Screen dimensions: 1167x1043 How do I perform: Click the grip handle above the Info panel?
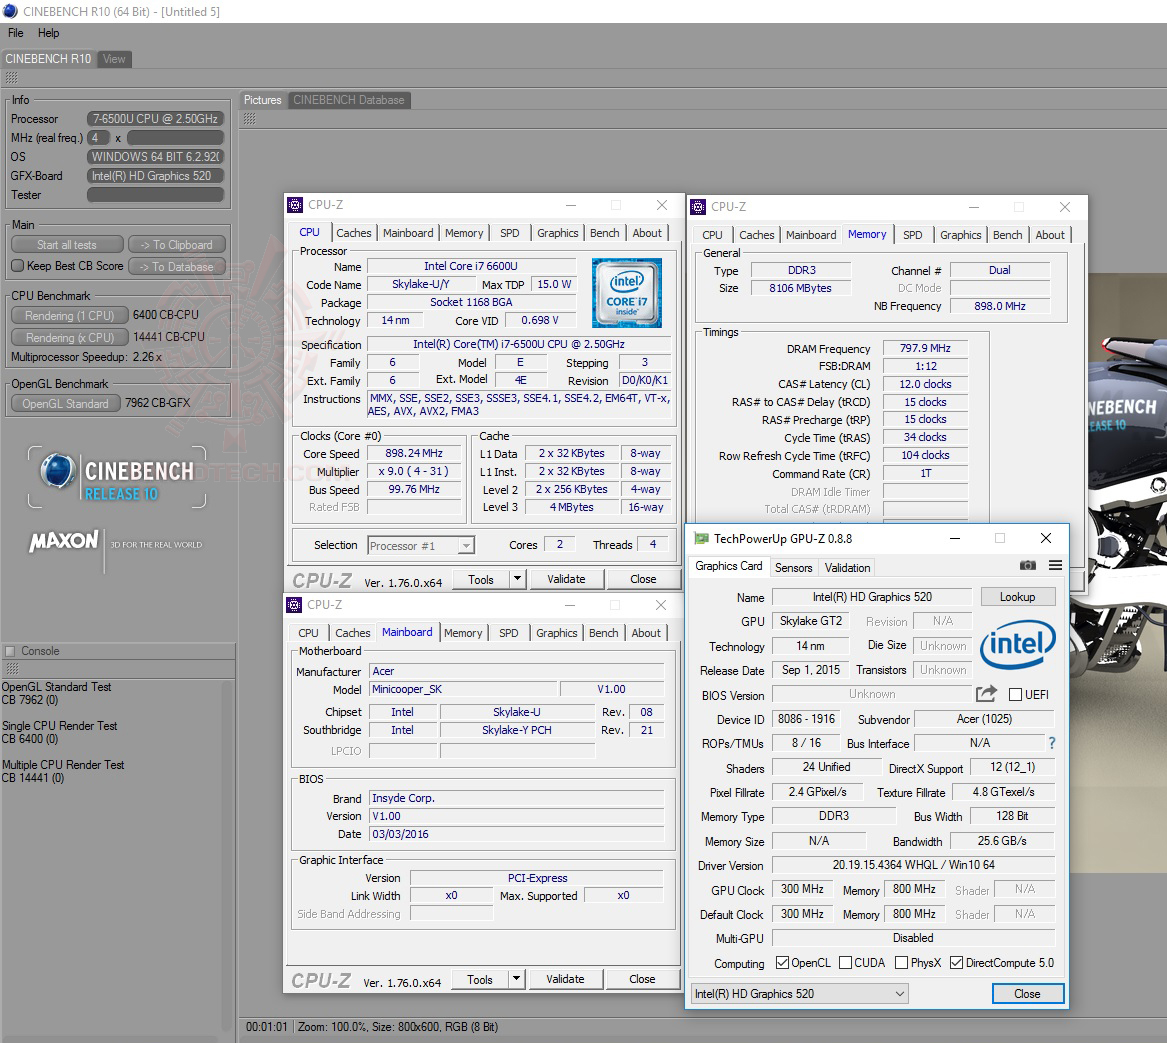click(11, 77)
